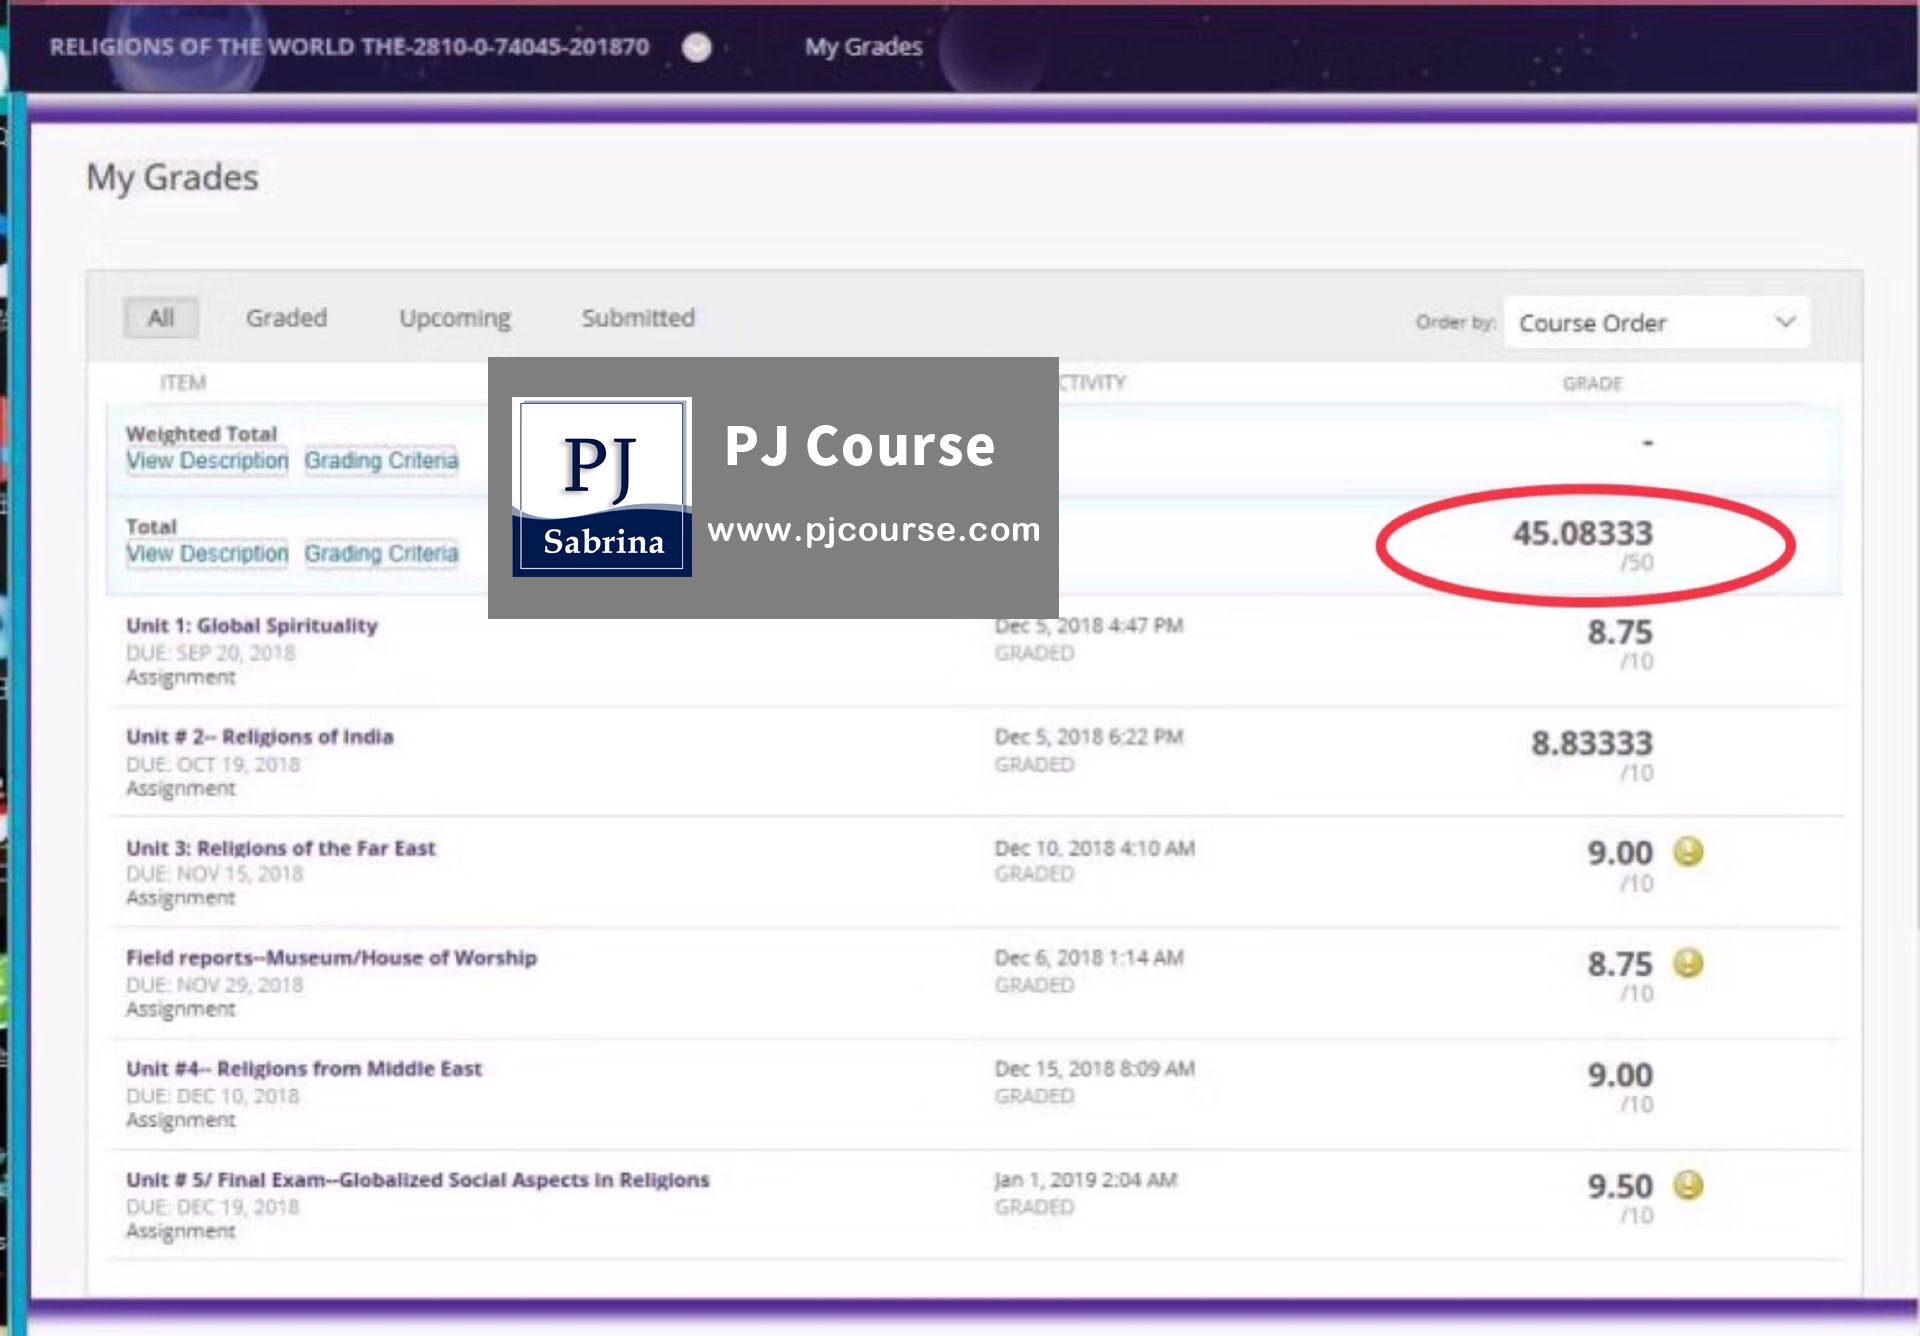
Task: Switch to the Graded tab
Action: coord(286,318)
